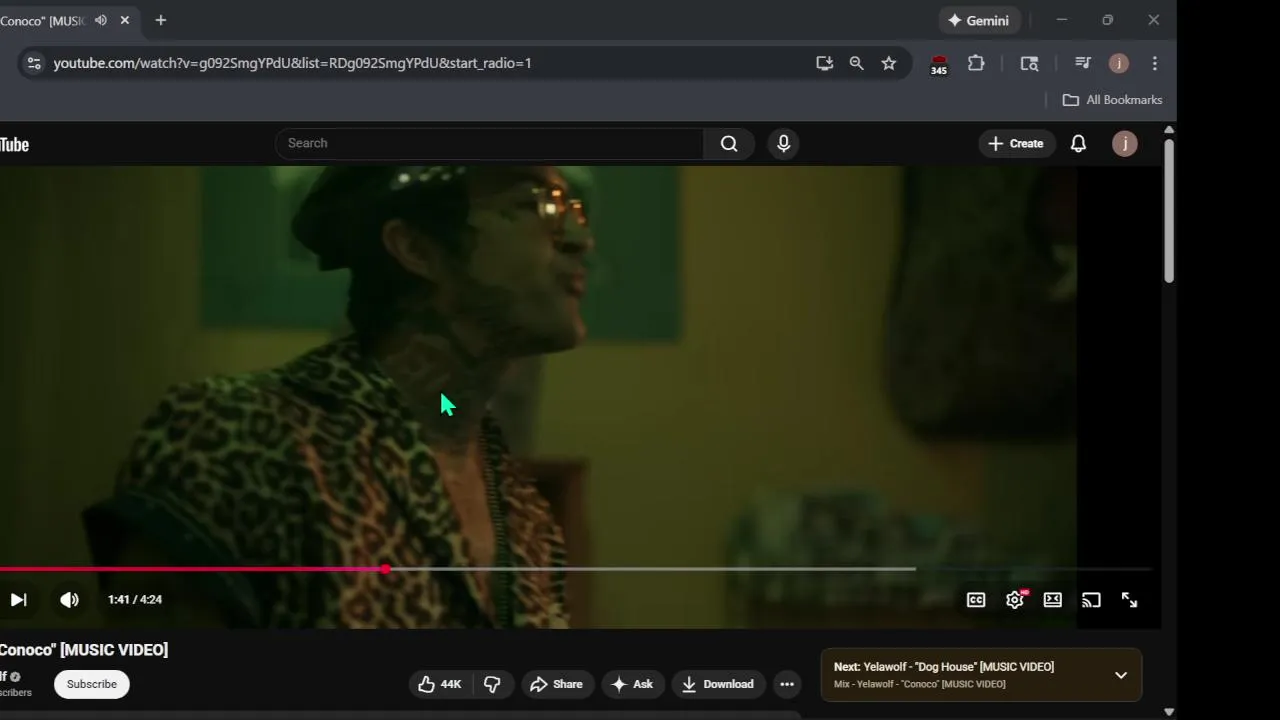This screenshot has height=720, width=1280.
Task: Open Chrome extensions puzzle icon
Action: (x=976, y=63)
